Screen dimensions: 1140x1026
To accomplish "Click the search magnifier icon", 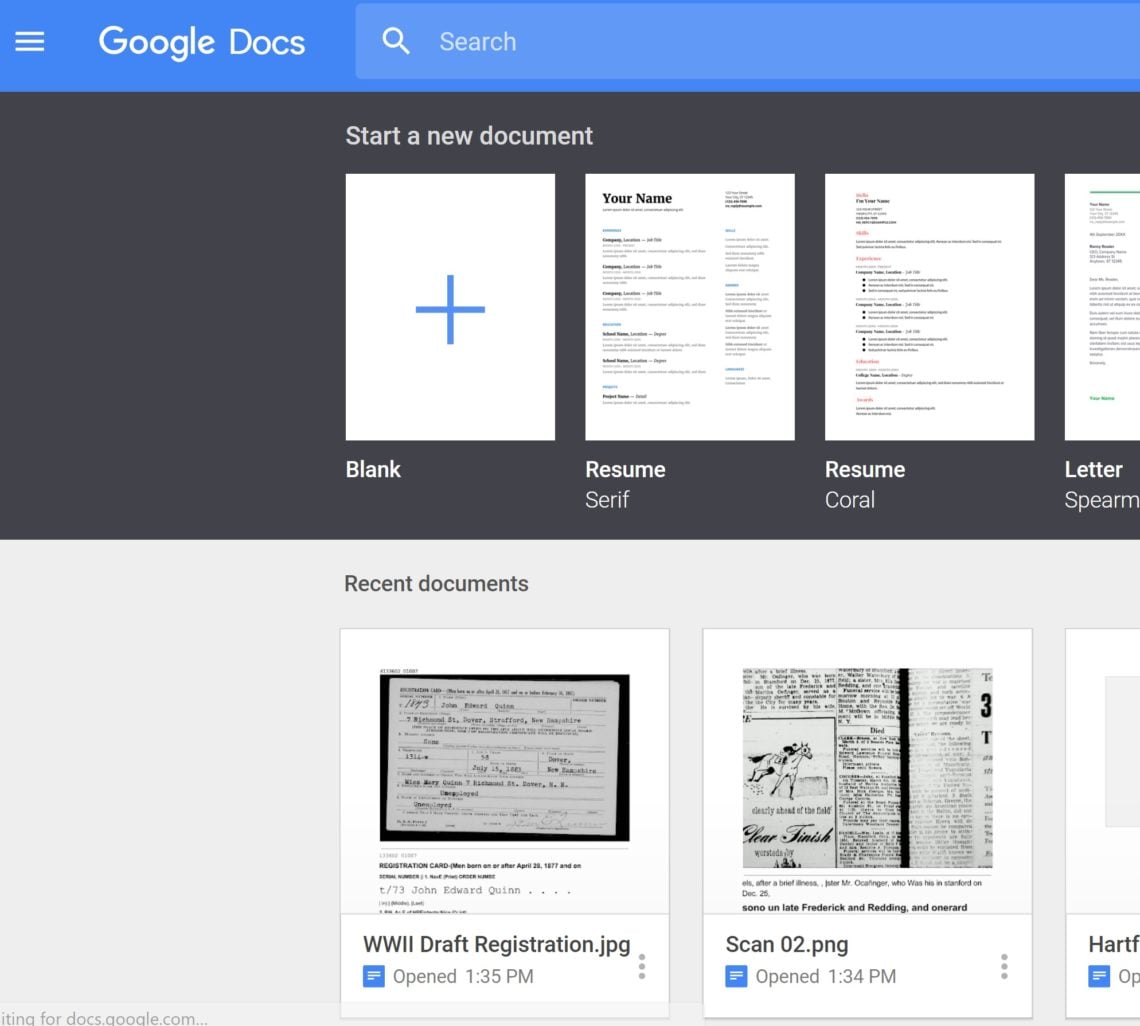I will coord(396,41).
